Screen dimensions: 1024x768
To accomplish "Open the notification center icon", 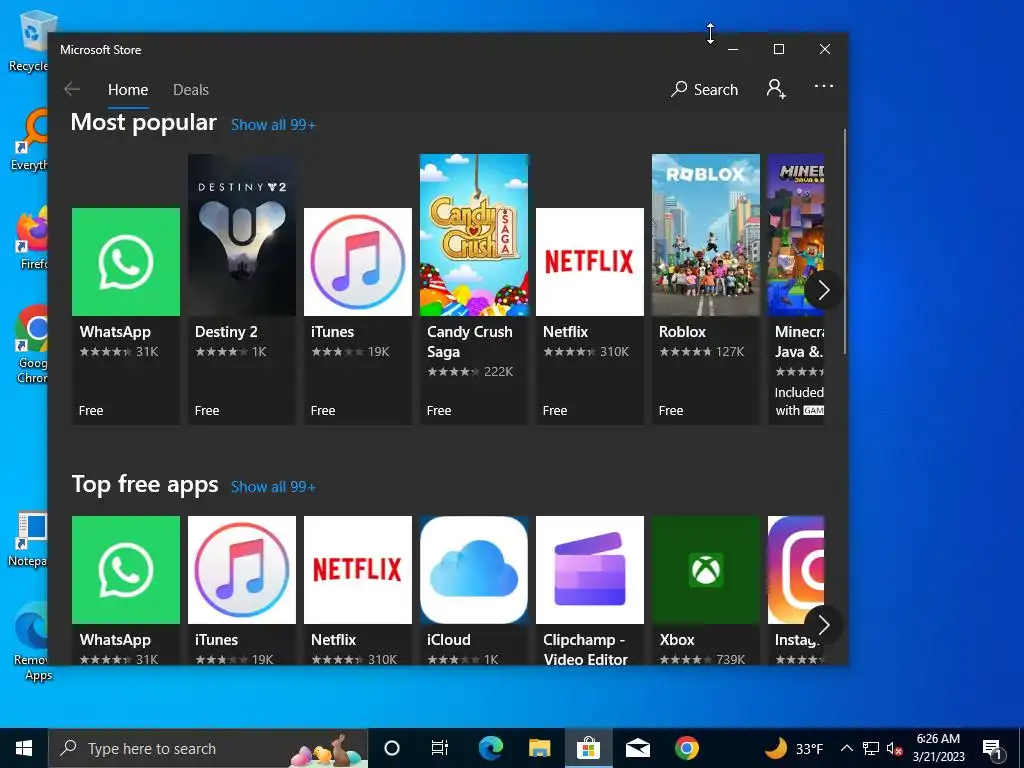I will (x=992, y=749).
